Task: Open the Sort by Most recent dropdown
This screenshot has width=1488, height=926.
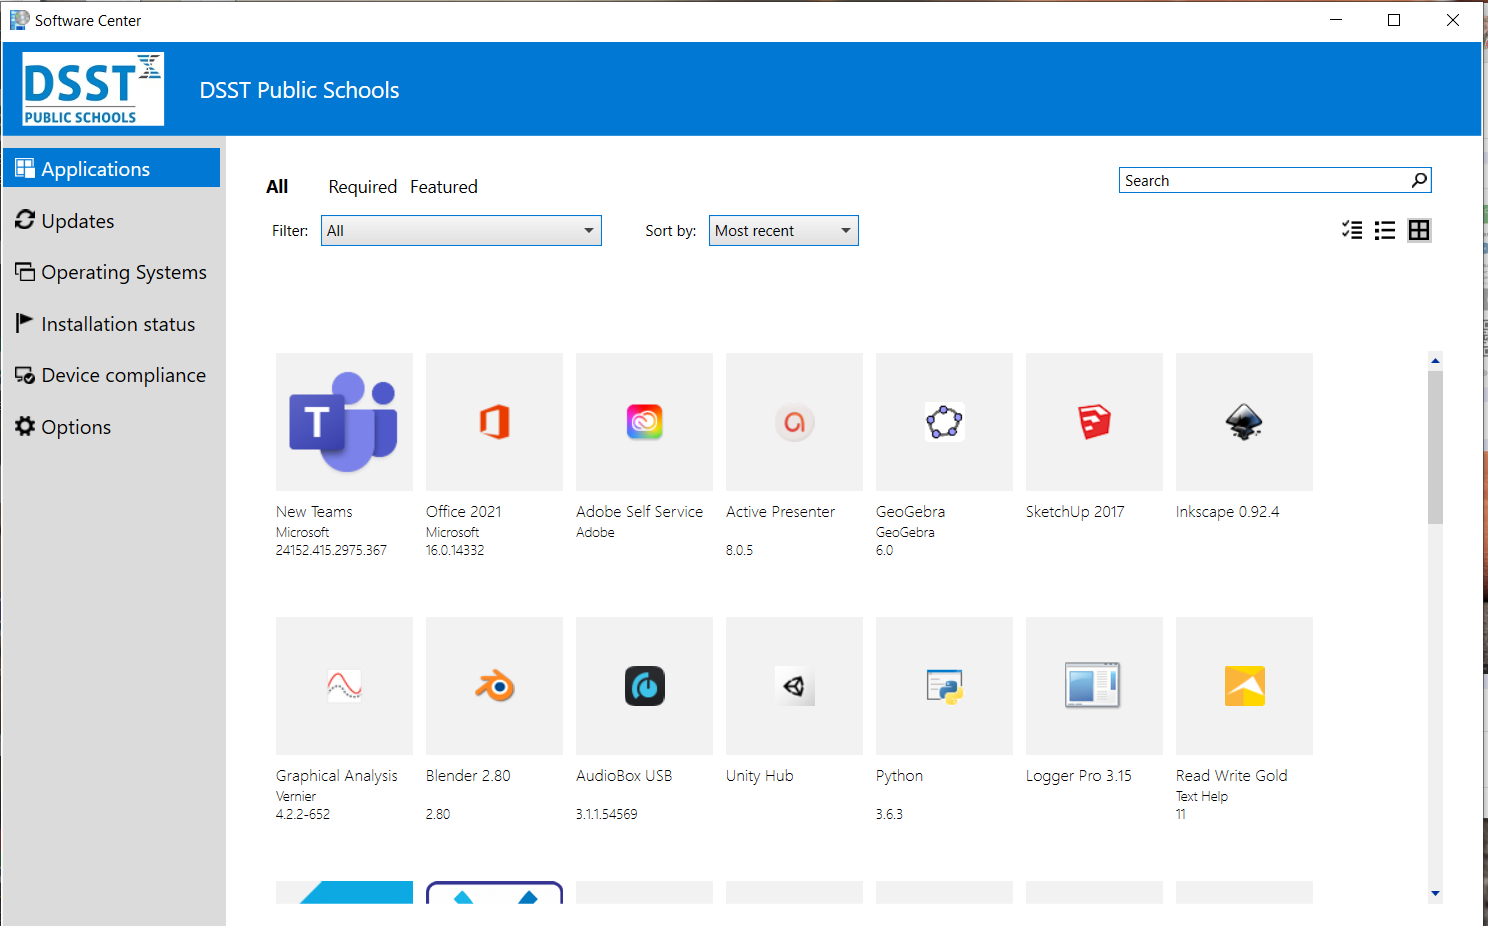Action: click(x=784, y=231)
